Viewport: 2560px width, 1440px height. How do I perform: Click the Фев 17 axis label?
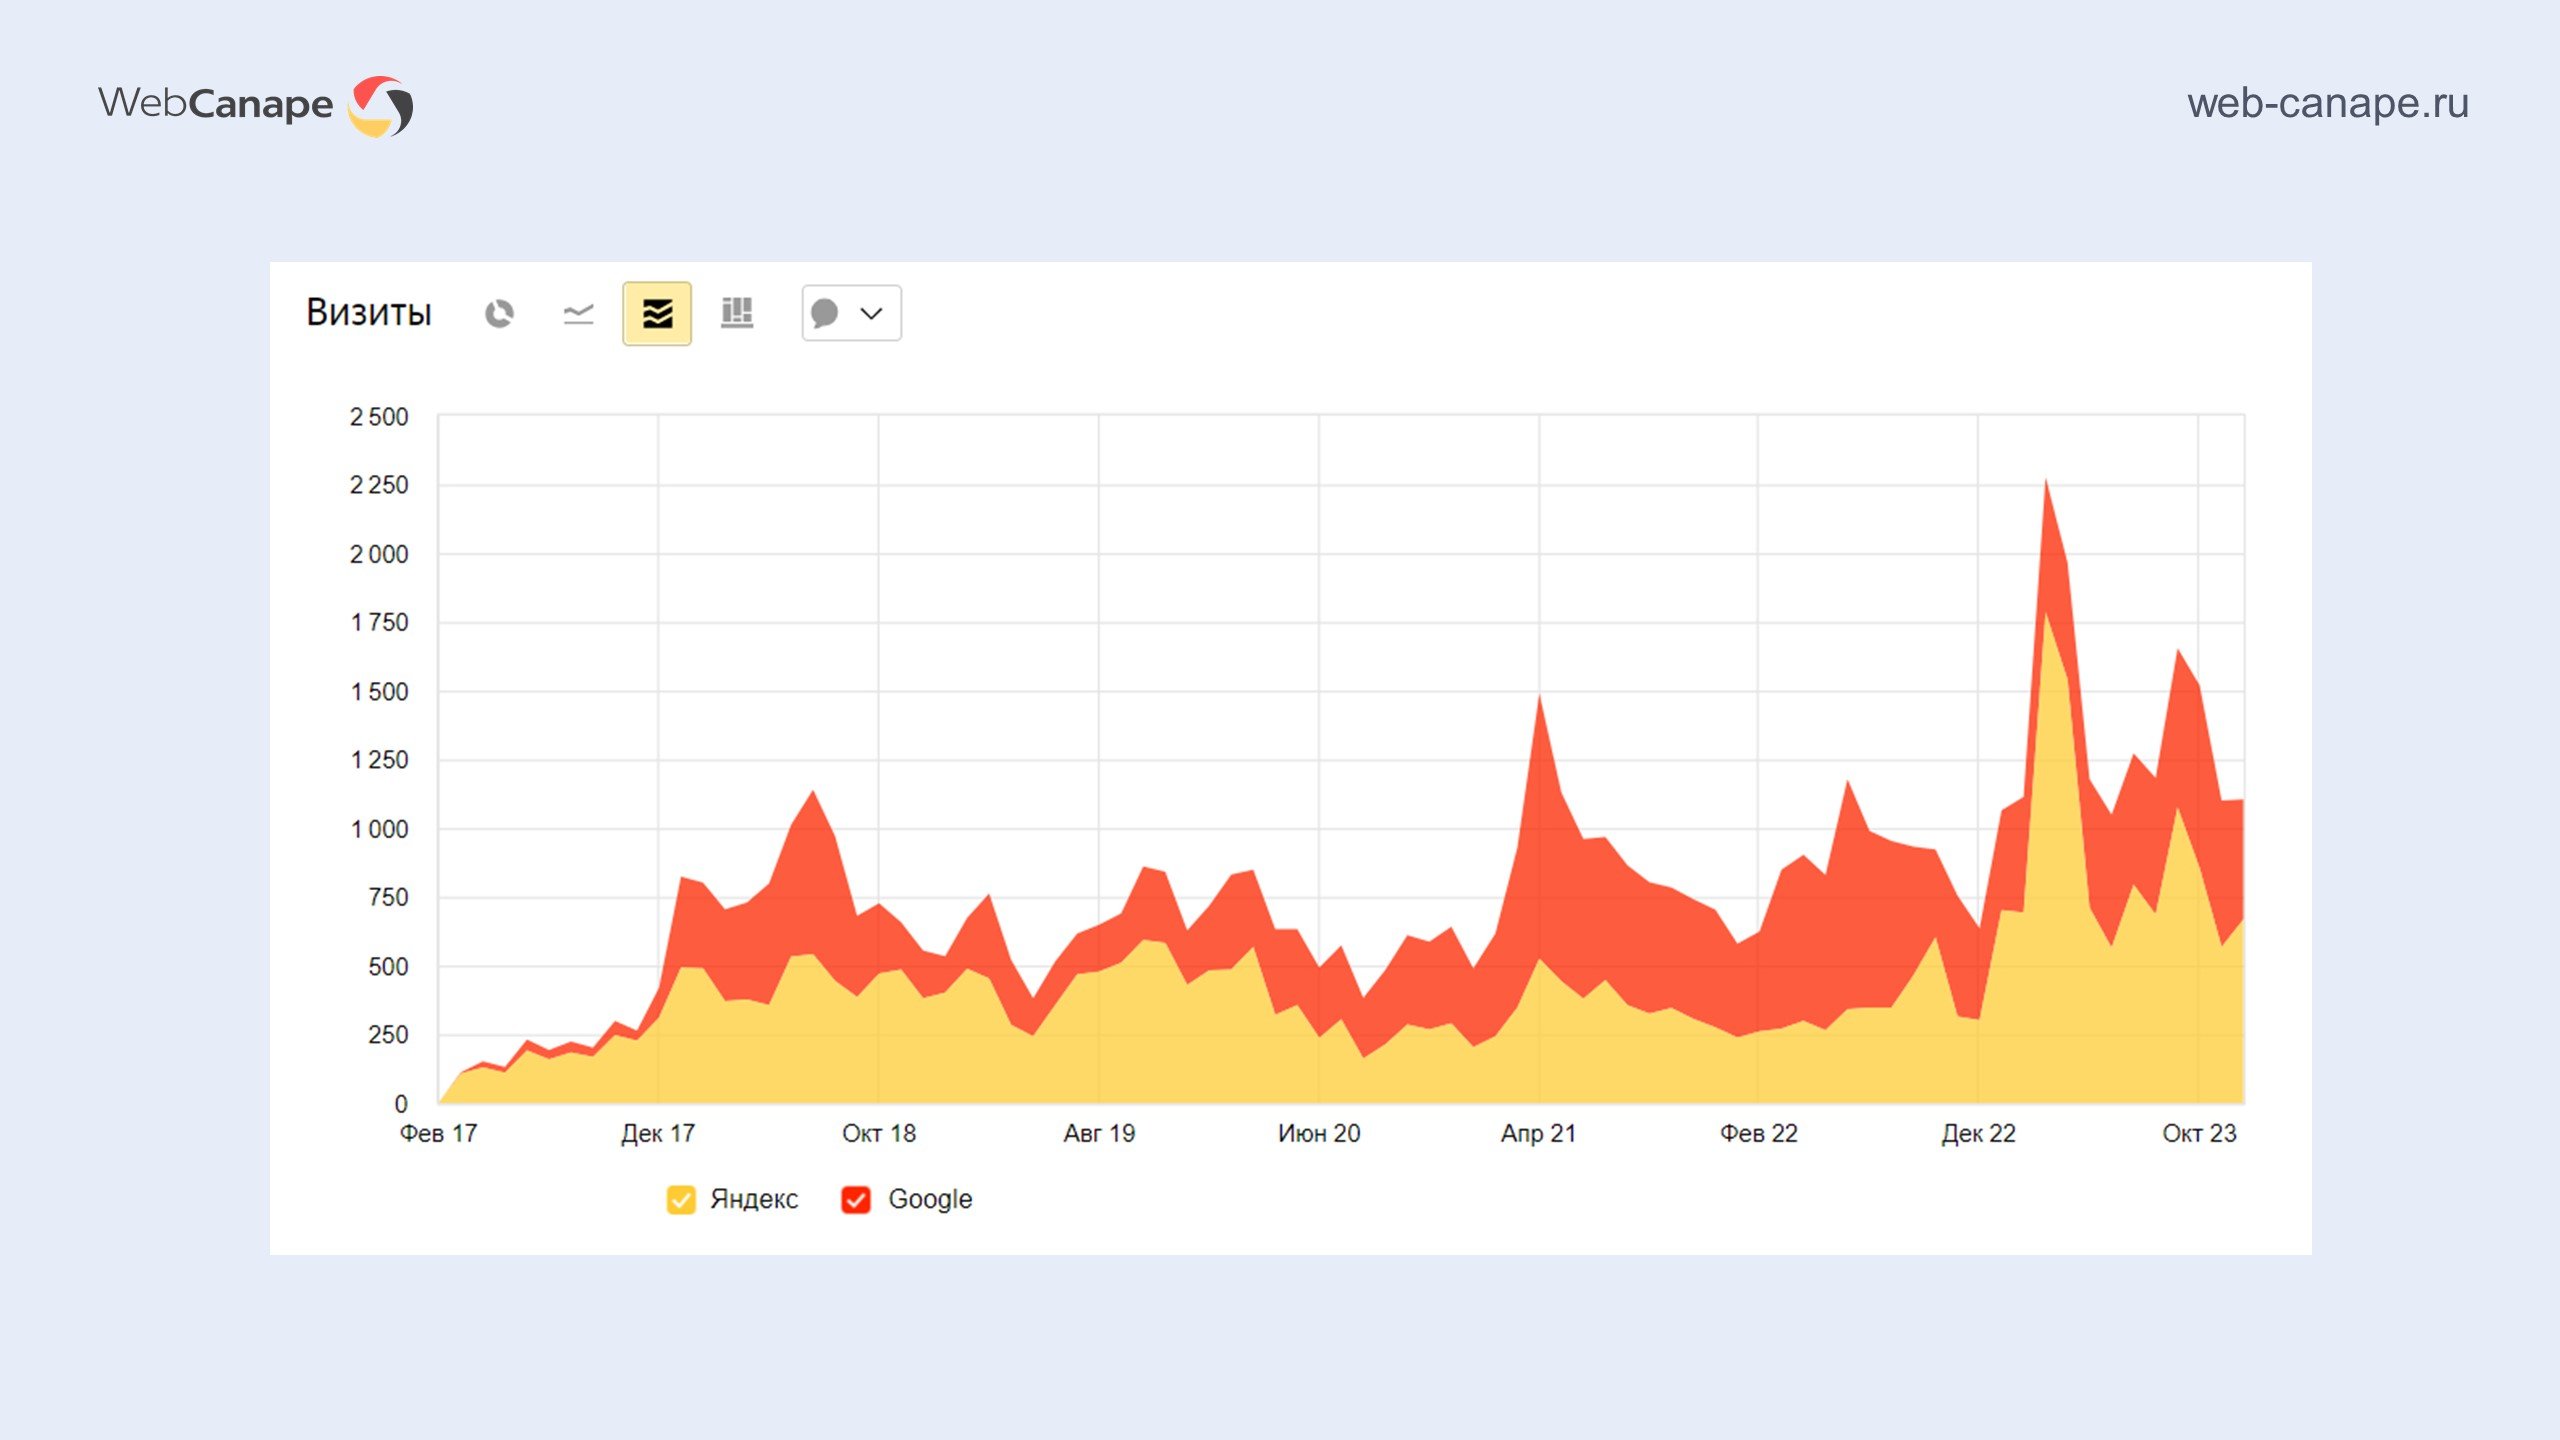[439, 1133]
